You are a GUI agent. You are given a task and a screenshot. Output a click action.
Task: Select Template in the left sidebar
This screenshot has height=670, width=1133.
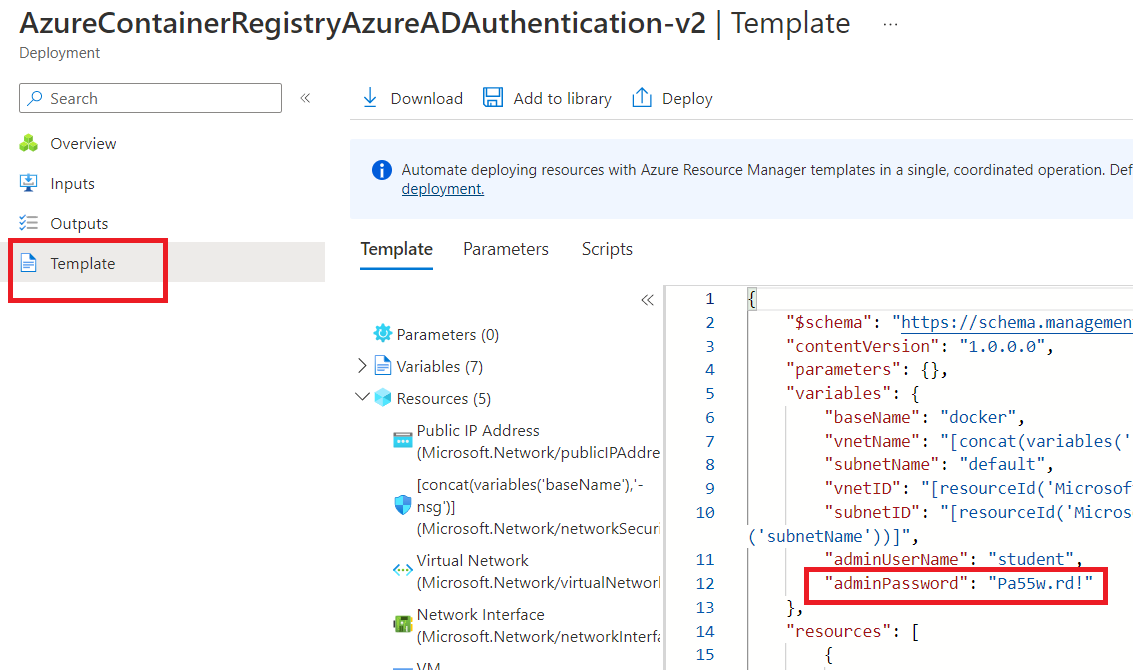click(83, 264)
